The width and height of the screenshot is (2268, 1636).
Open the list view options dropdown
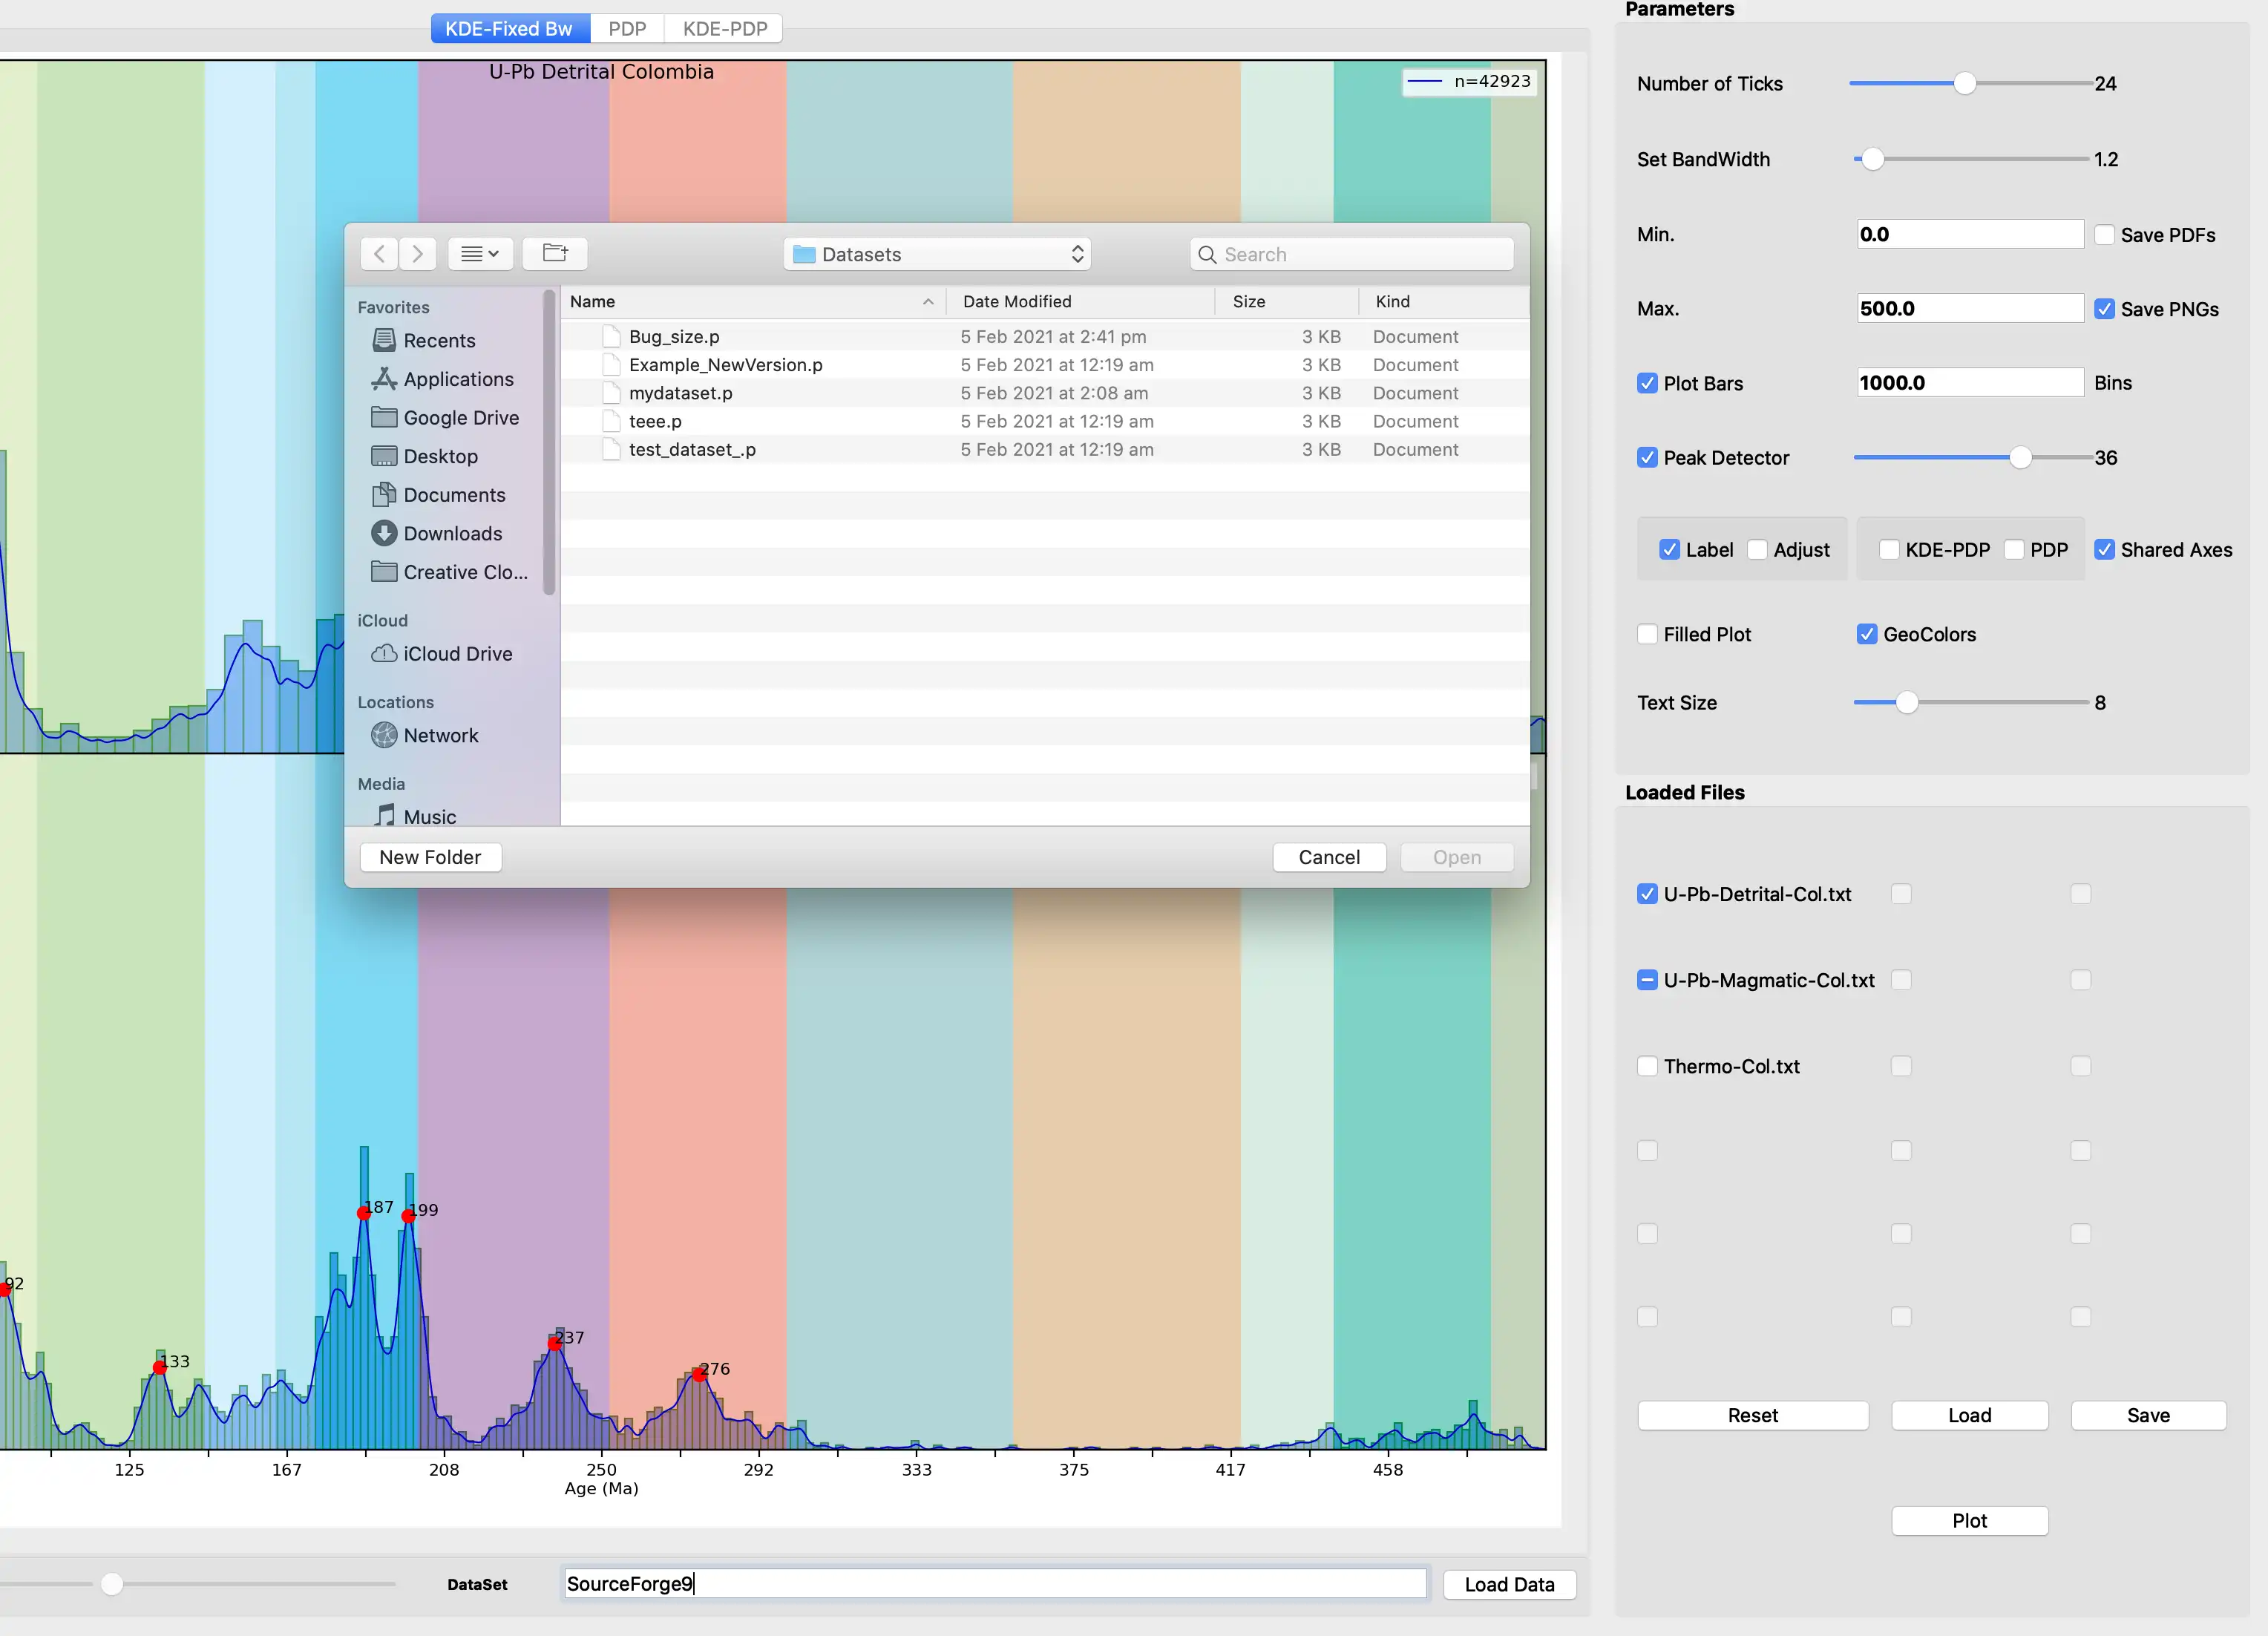(480, 254)
